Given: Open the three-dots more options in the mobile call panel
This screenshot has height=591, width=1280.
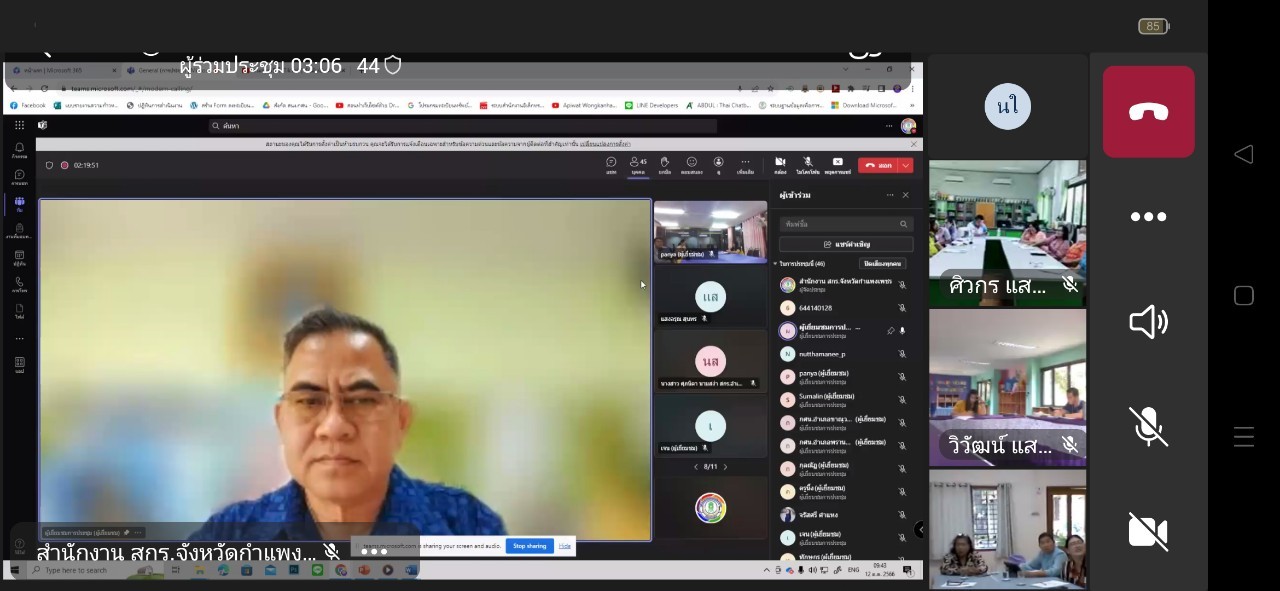Looking at the screenshot, I should [x=1148, y=217].
